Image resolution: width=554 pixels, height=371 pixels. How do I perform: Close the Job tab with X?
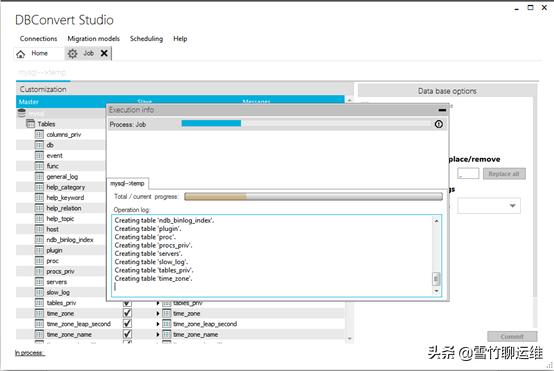(104, 53)
